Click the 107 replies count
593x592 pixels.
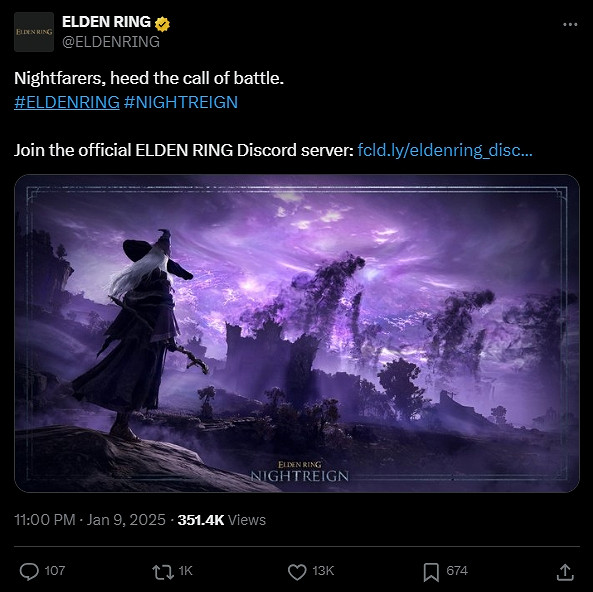pos(55,570)
